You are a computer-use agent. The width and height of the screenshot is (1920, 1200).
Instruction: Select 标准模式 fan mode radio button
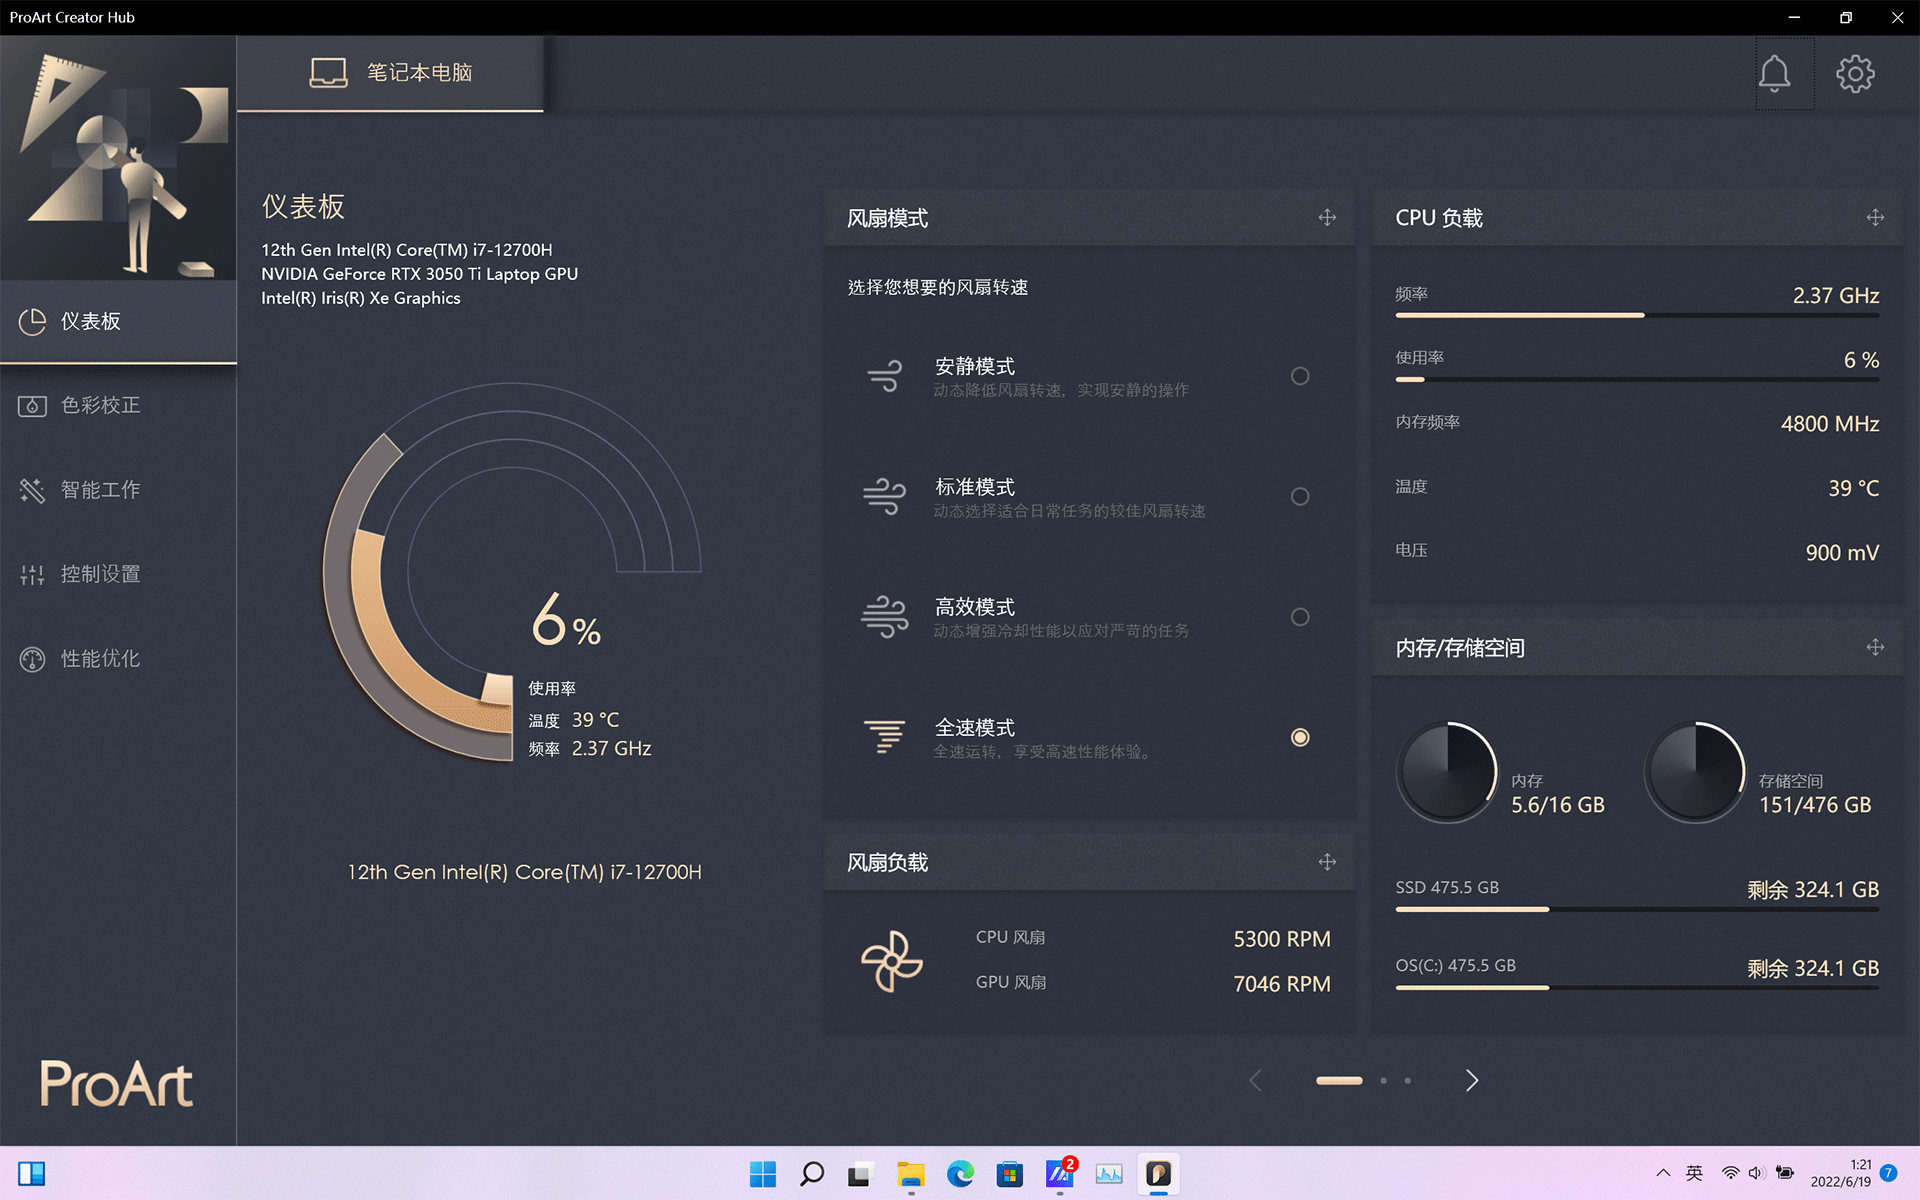point(1299,497)
